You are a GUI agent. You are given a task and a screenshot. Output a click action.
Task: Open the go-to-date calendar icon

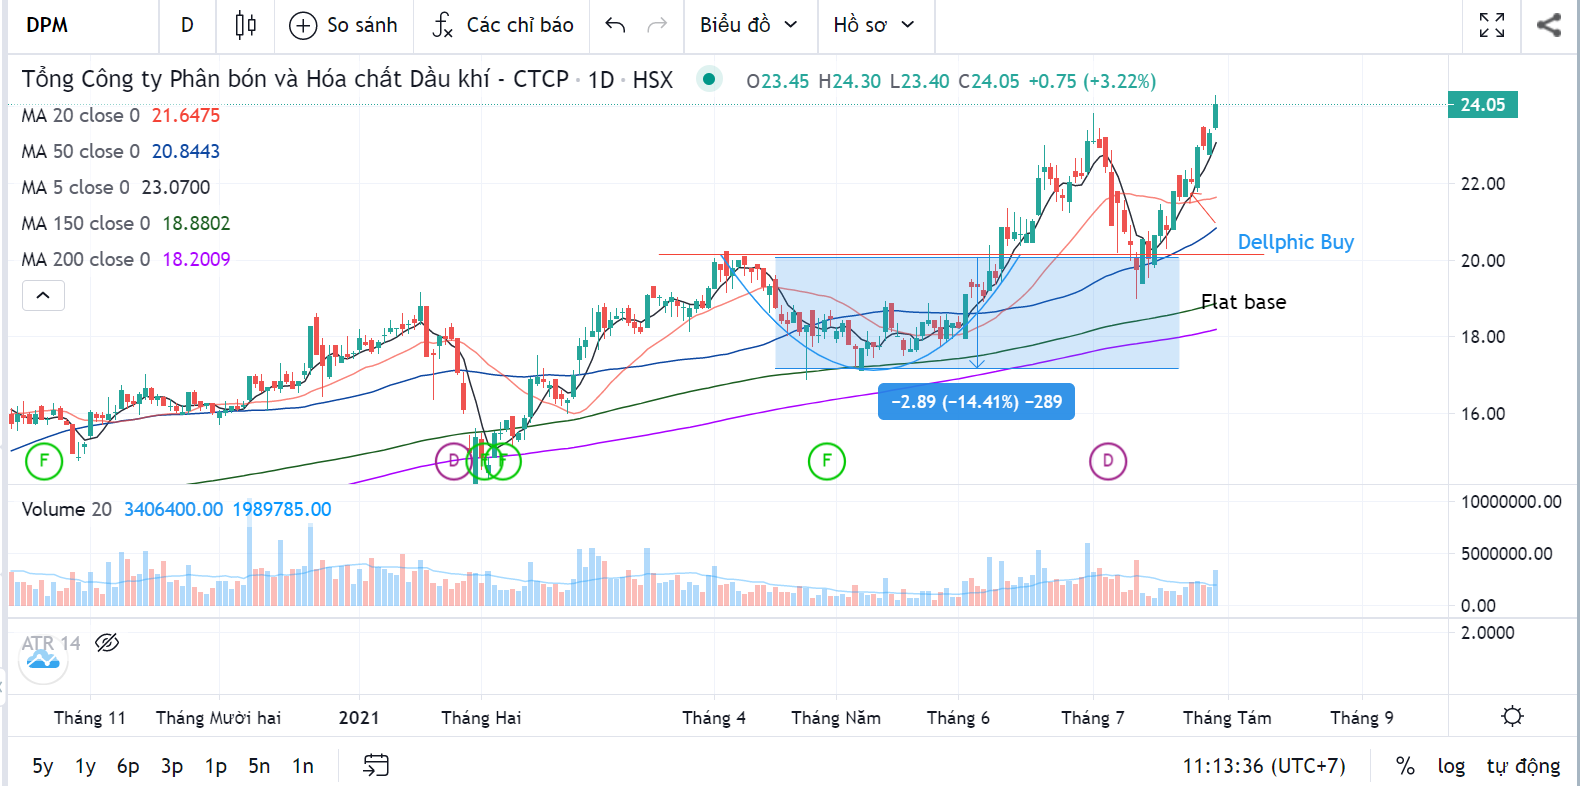376,766
